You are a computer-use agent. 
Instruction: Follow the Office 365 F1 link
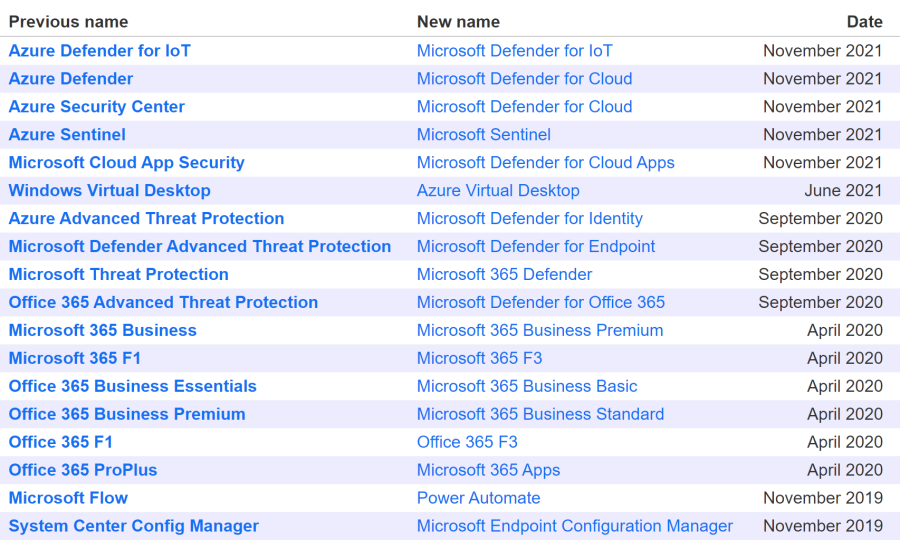[x=61, y=442]
